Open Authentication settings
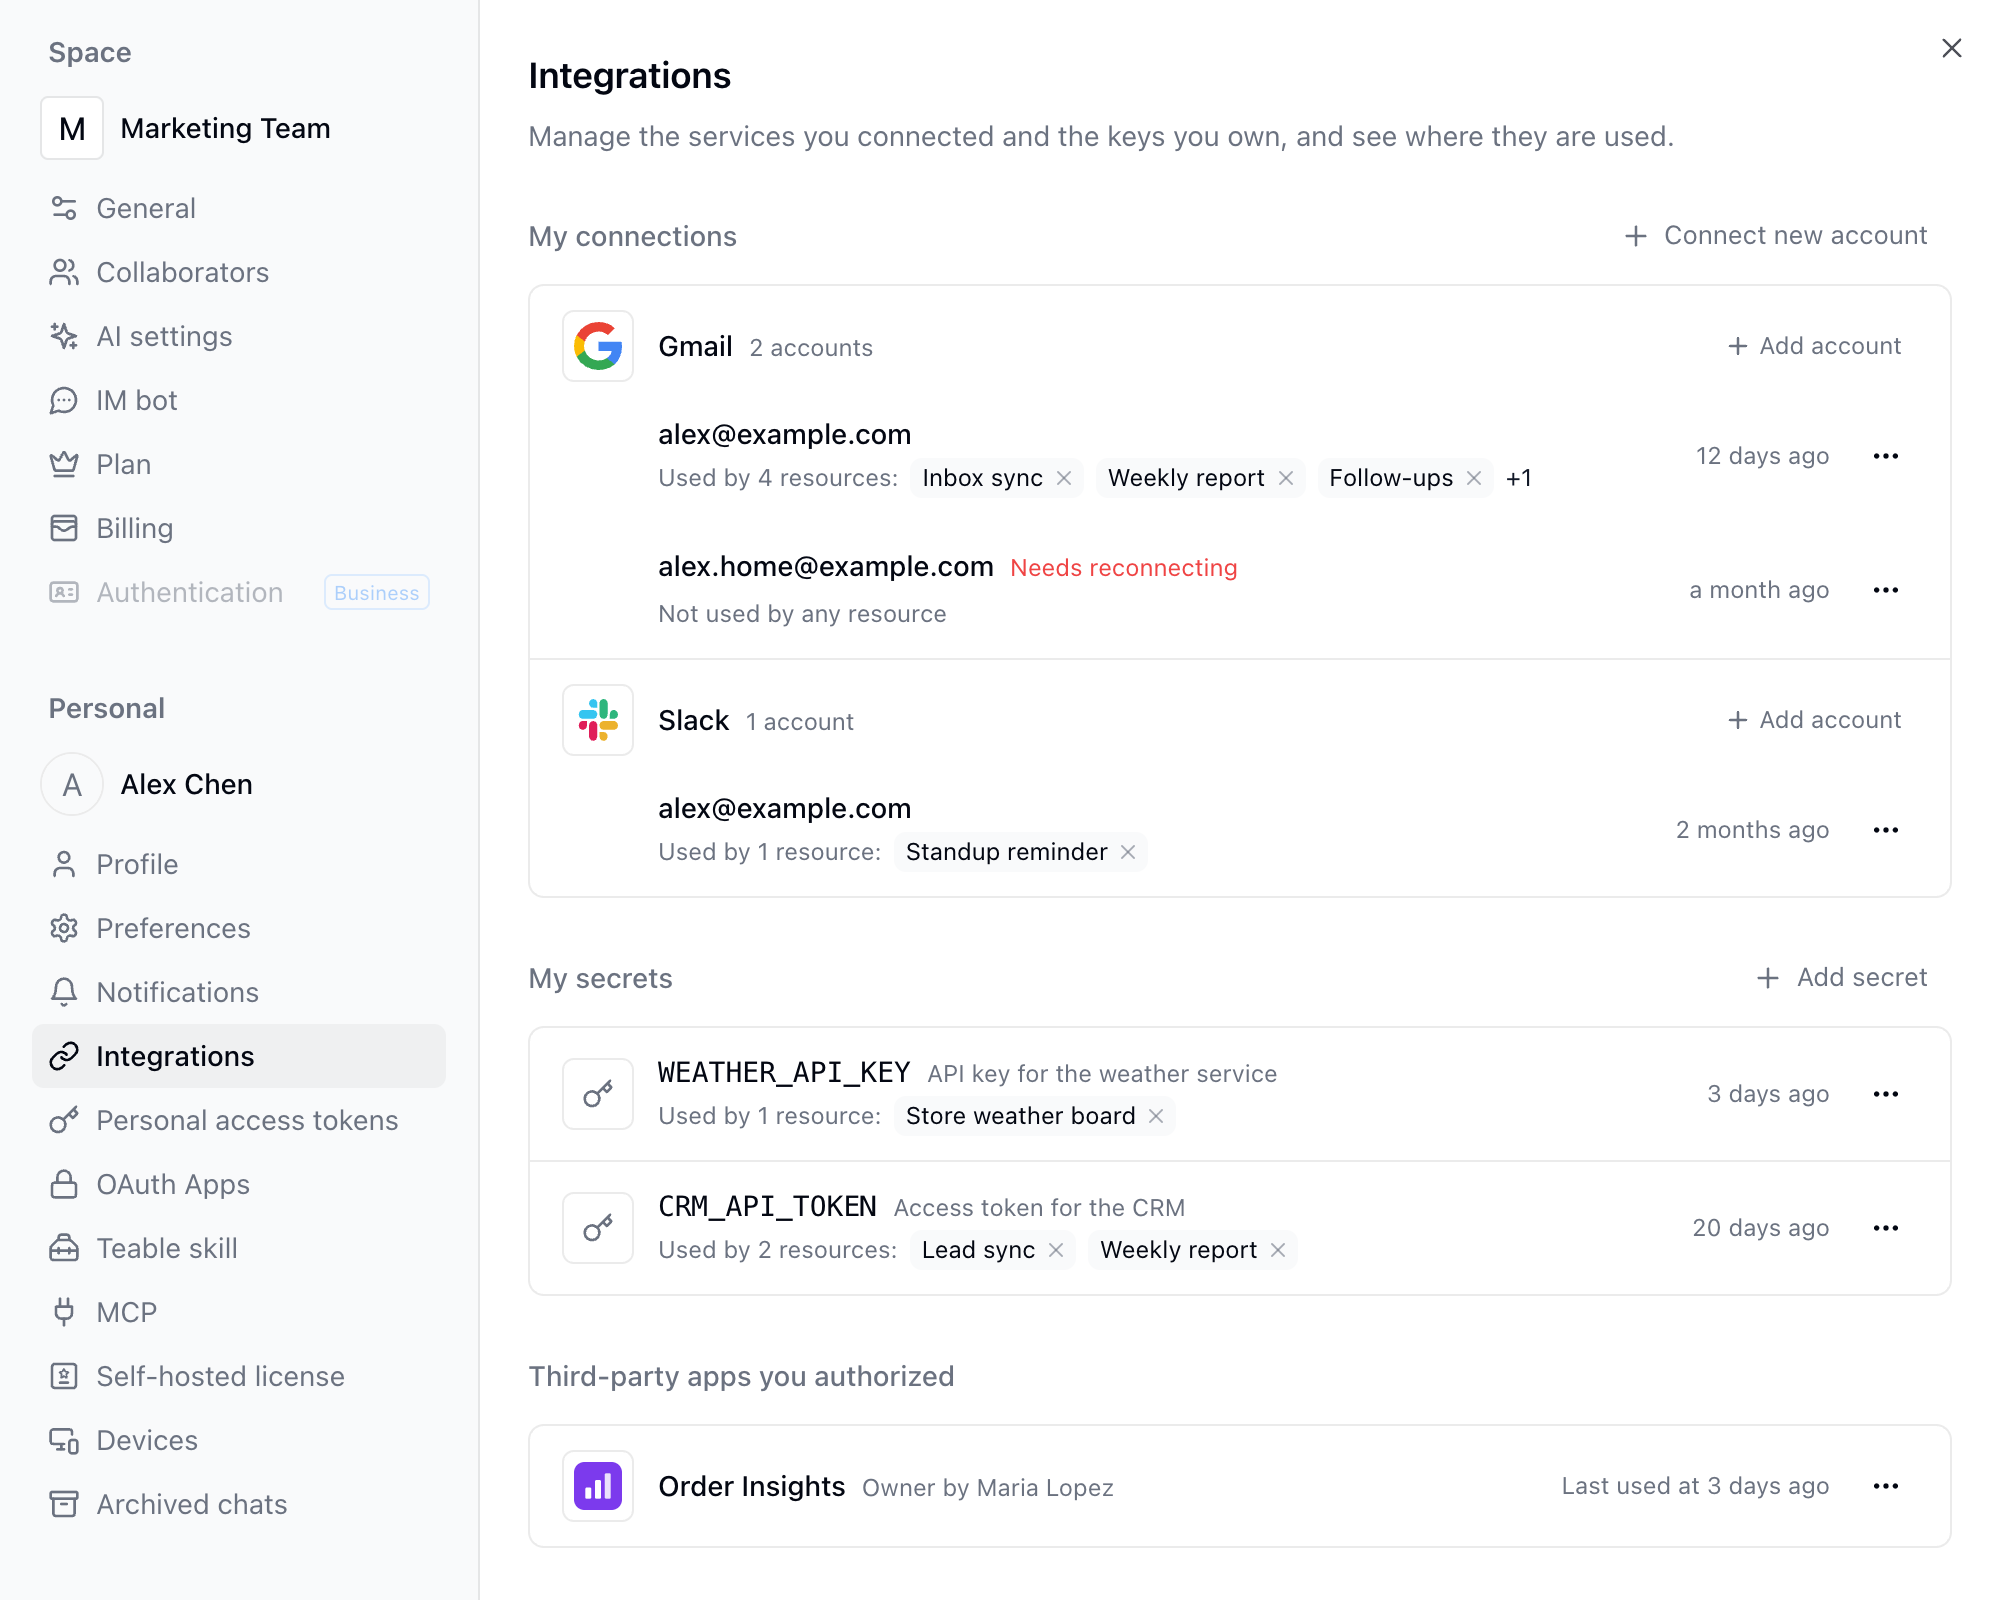2000x1600 pixels. (239, 592)
